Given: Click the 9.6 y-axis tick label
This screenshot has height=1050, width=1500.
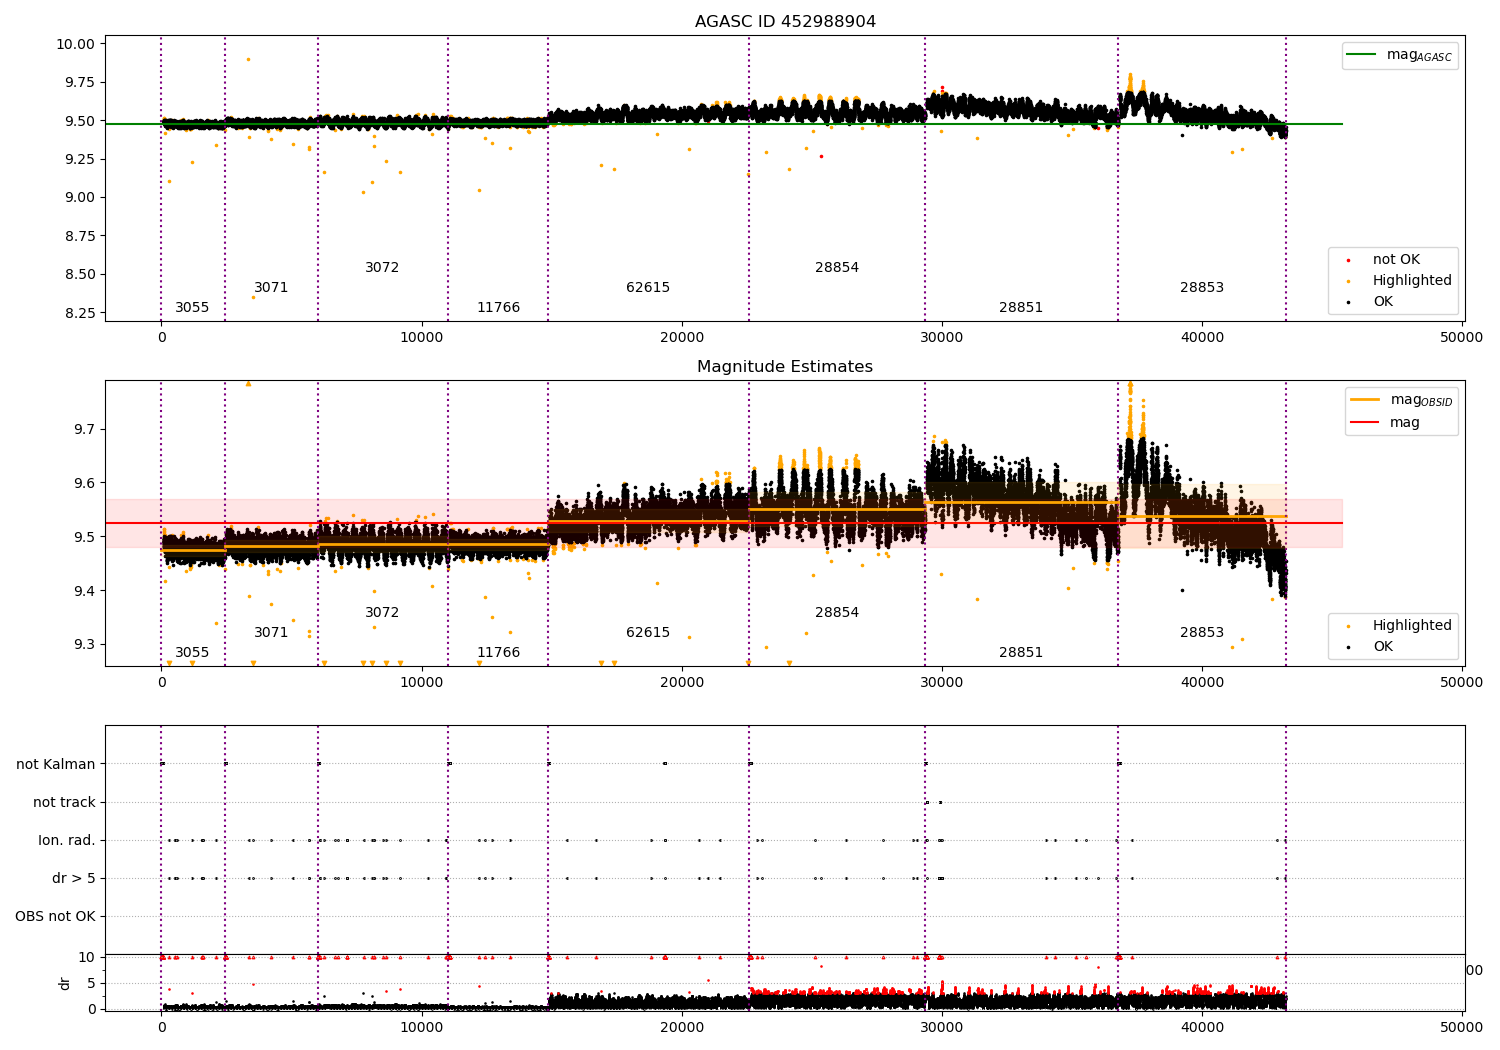Looking at the screenshot, I should [x=84, y=484].
